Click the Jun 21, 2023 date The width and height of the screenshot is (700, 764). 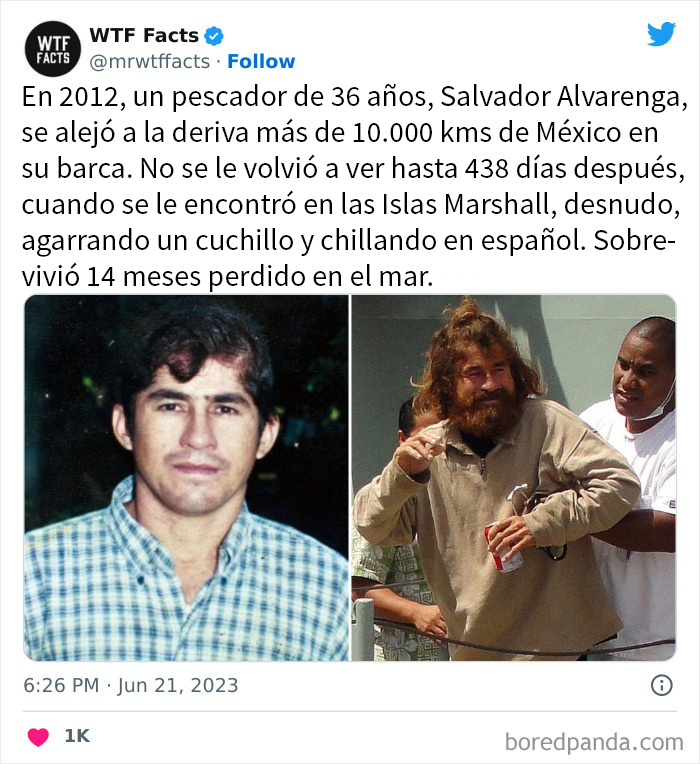[x=178, y=686]
